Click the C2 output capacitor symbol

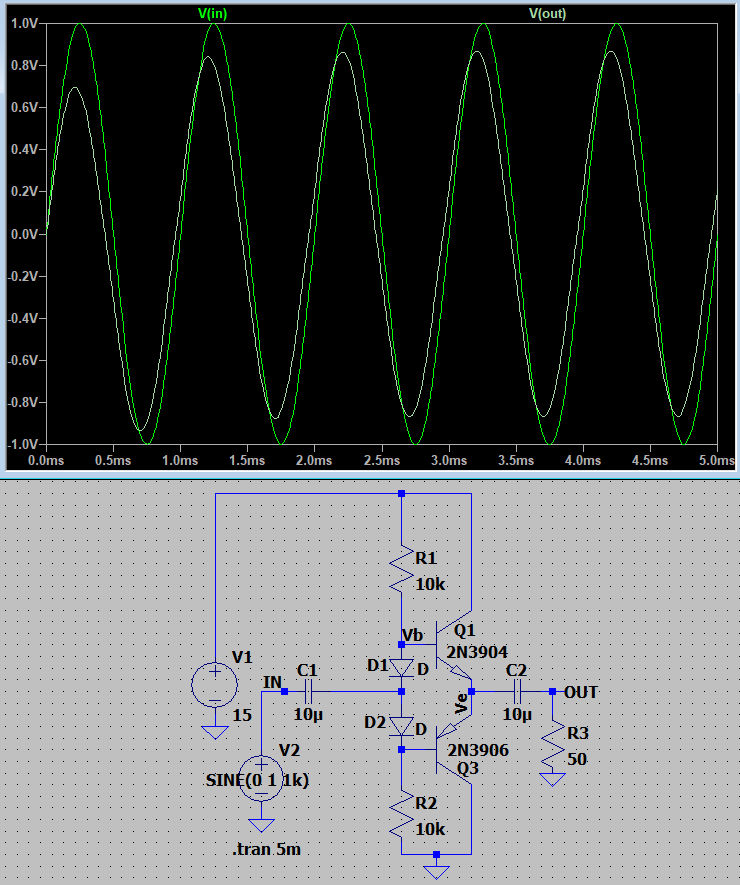(x=518, y=691)
